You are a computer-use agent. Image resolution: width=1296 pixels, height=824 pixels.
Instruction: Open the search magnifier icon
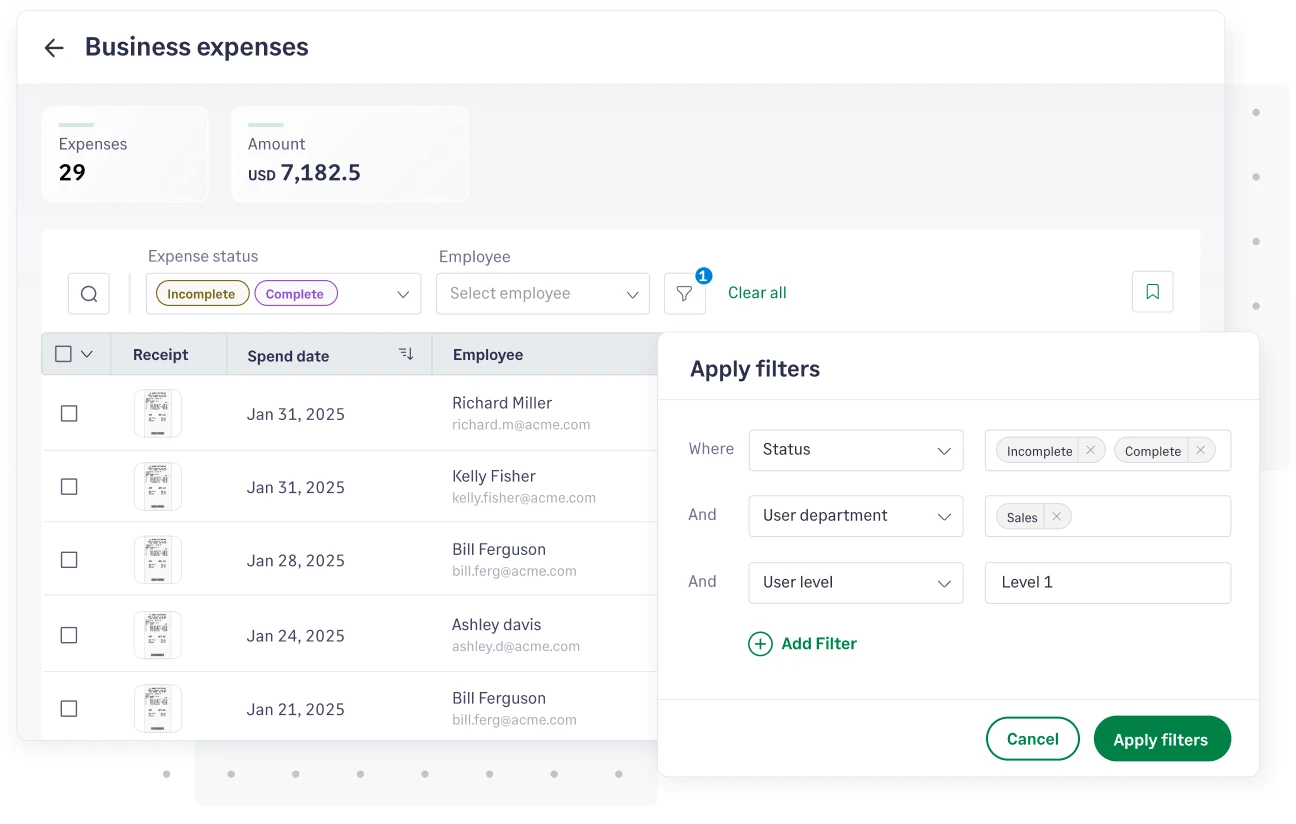(89, 293)
